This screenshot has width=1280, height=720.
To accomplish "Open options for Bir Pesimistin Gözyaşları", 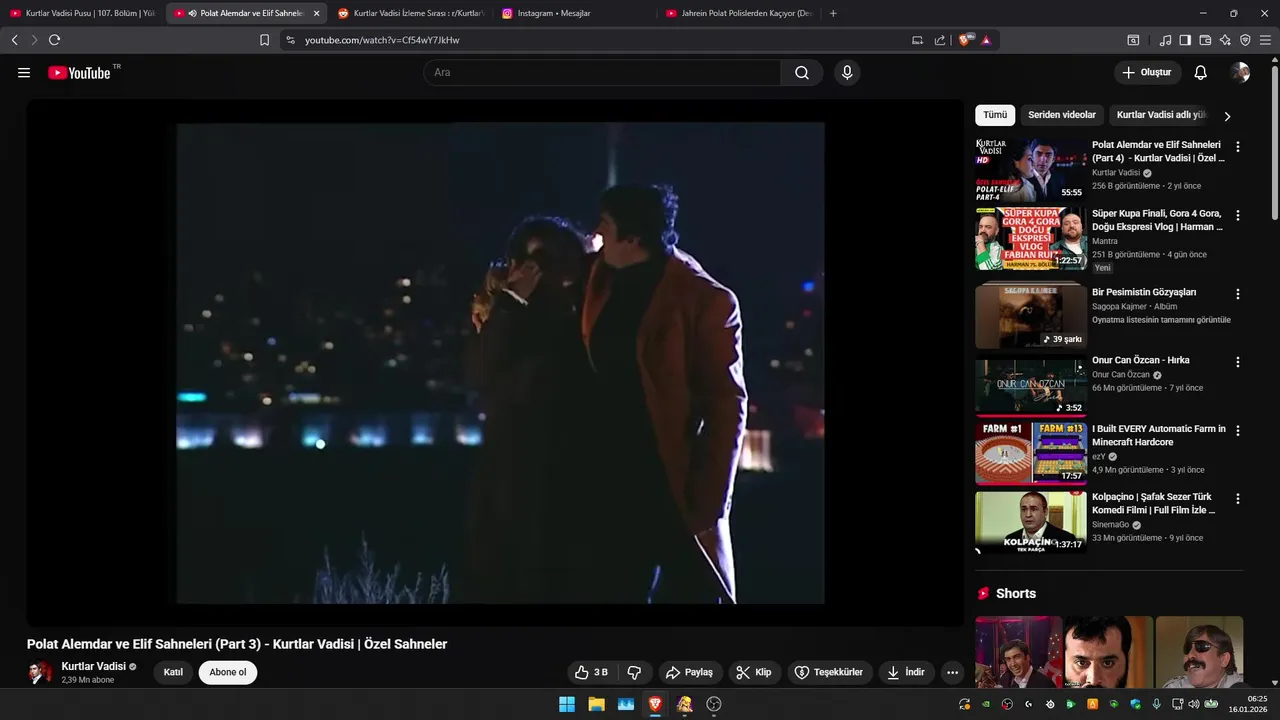I will point(1238,294).
